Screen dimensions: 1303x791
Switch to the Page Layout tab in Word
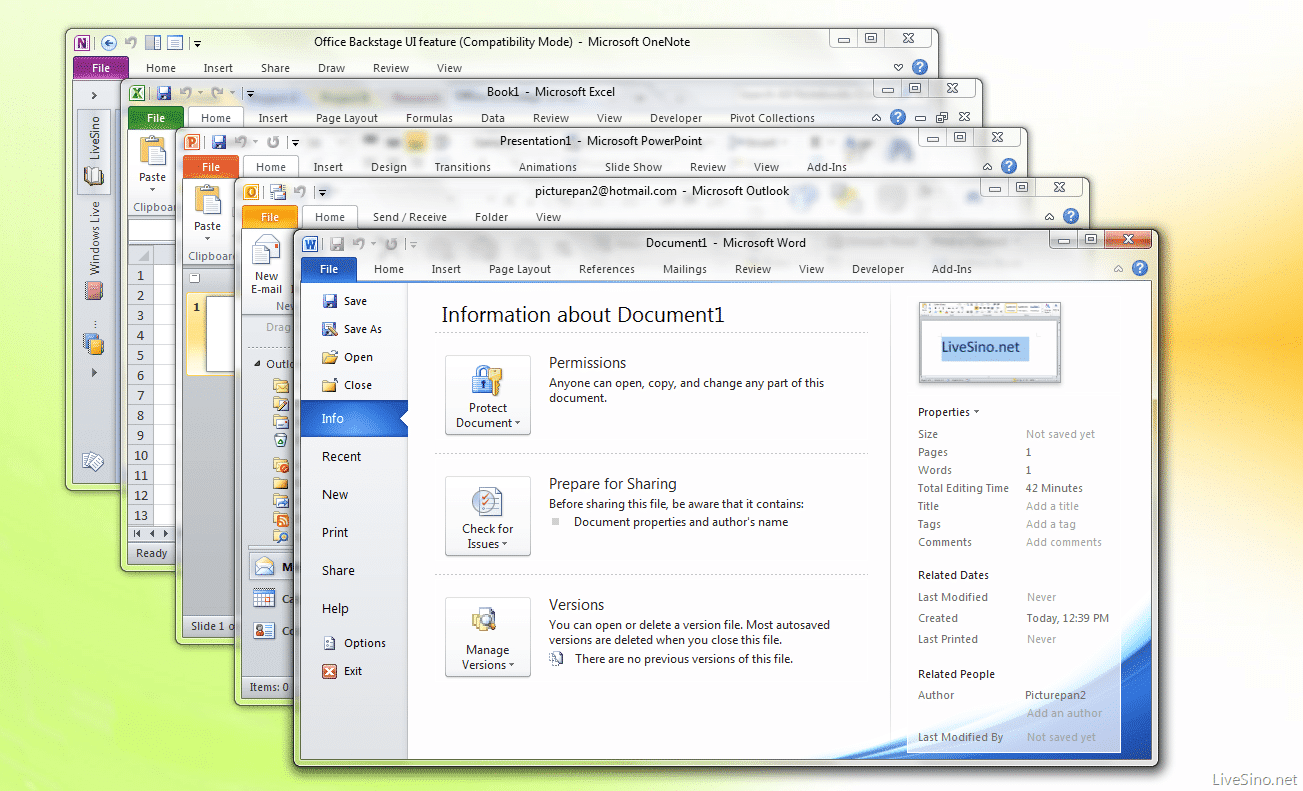519,269
